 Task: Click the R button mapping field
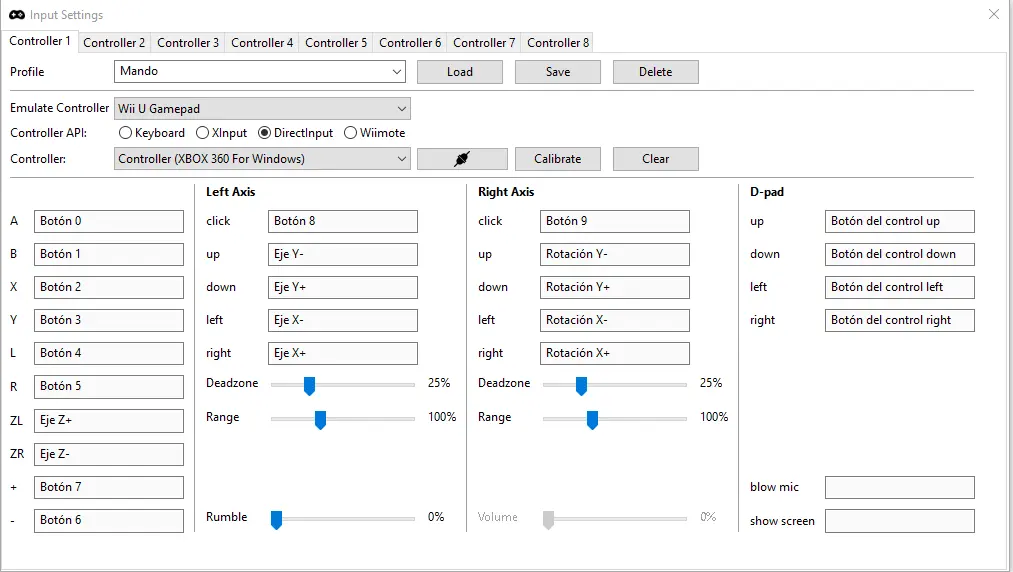pyautogui.click(x=109, y=387)
